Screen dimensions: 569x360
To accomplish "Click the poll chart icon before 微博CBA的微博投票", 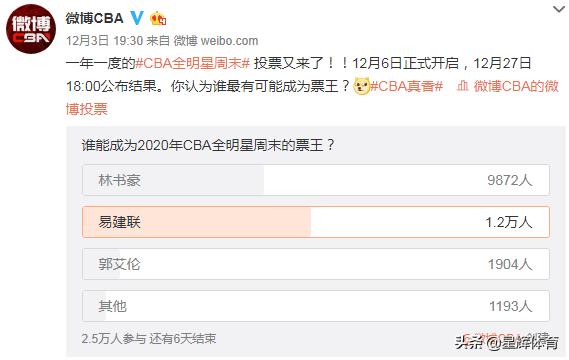I will [x=462, y=86].
